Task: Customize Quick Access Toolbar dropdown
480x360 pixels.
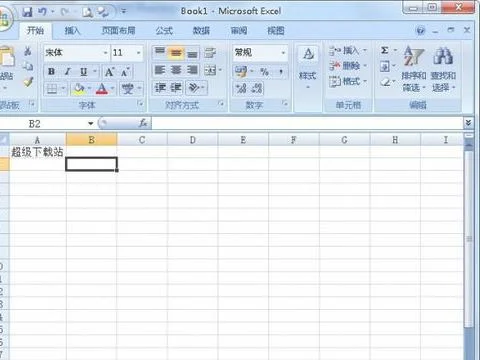Action: pos(124,12)
